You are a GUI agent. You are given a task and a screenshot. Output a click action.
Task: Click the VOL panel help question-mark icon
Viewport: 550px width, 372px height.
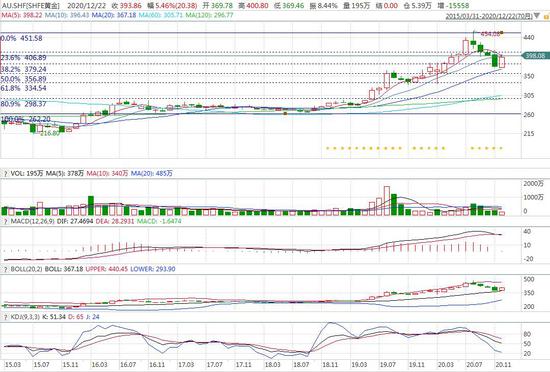click(5, 174)
